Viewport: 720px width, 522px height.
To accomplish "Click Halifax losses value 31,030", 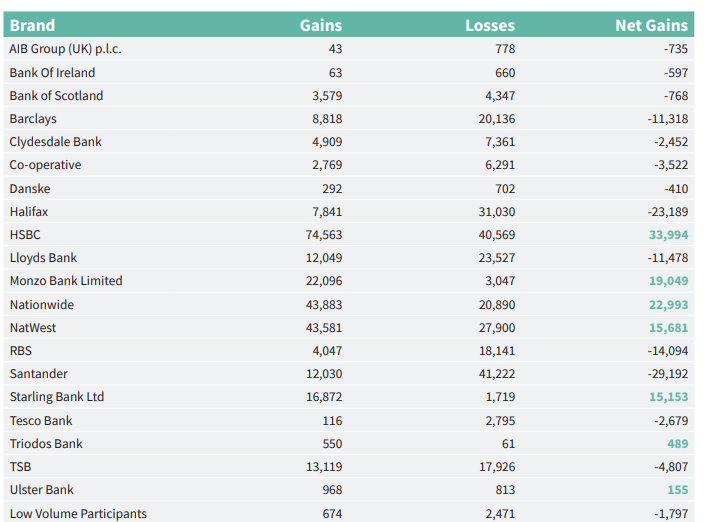I will (x=497, y=211).
